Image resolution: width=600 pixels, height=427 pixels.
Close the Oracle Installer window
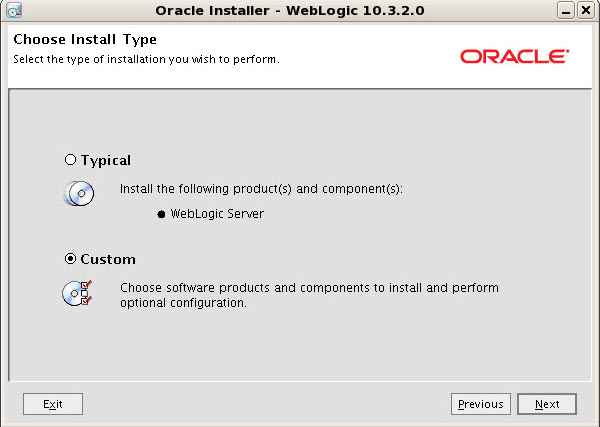[587, 11]
